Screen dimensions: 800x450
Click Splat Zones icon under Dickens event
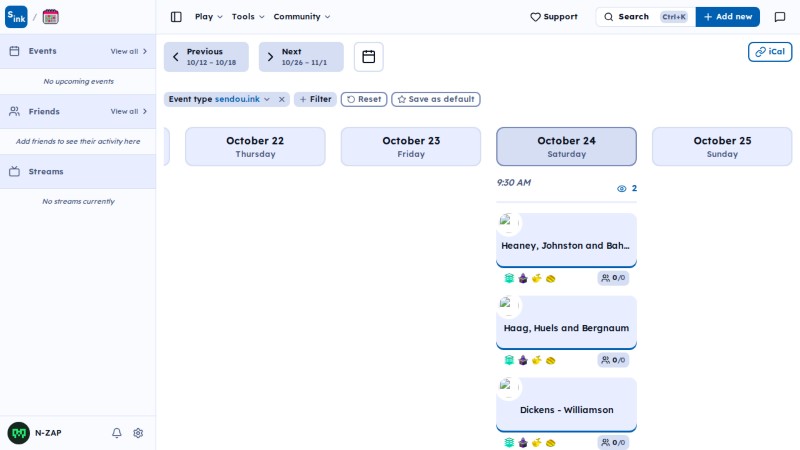click(509, 442)
